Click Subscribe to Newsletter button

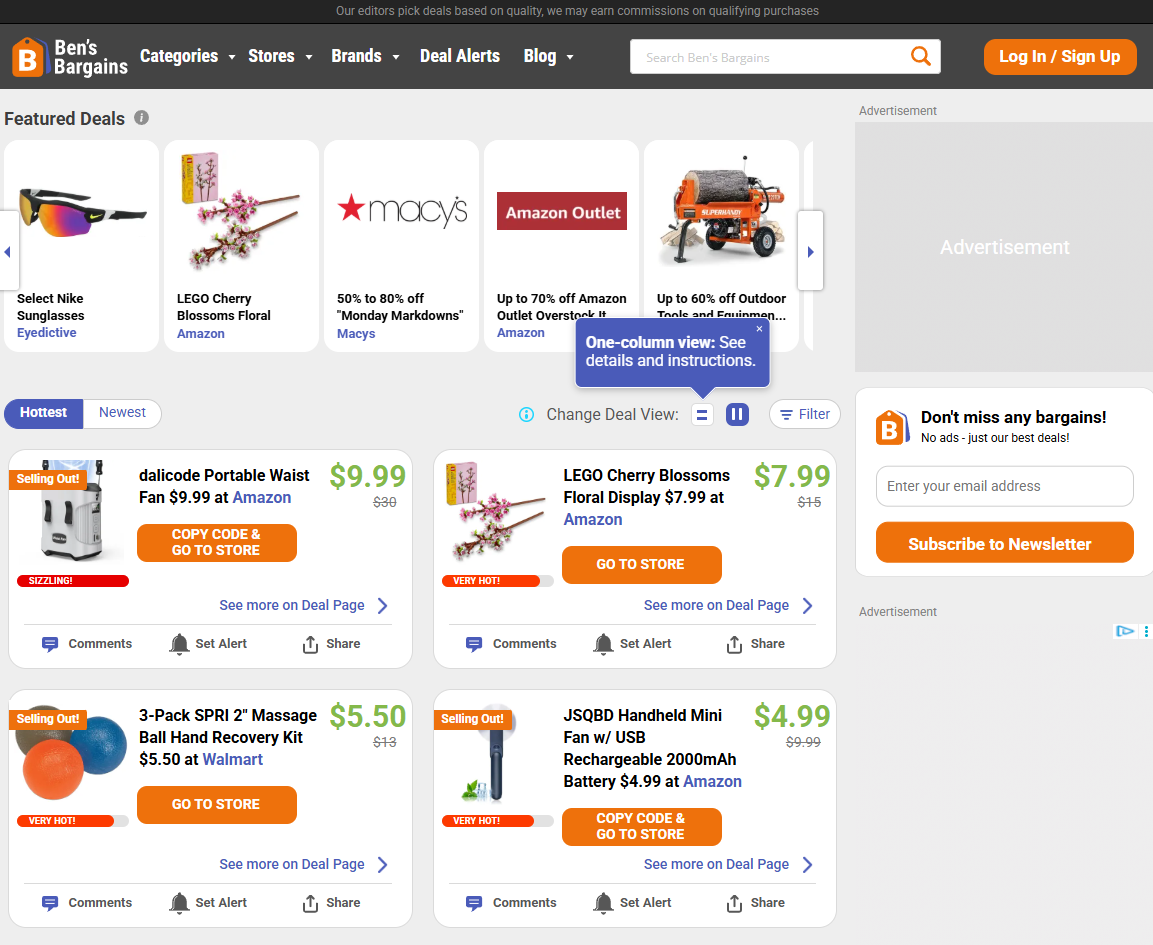(1004, 543)
